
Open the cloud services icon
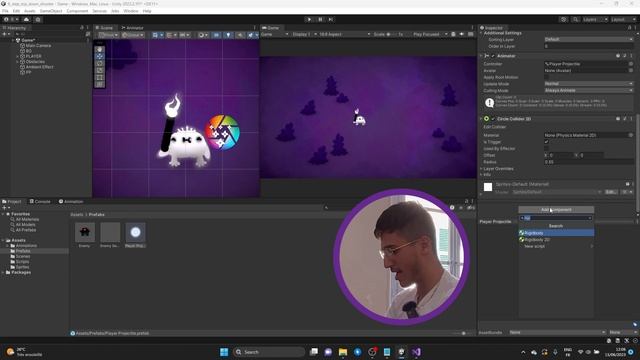click(x=27, y=19)
